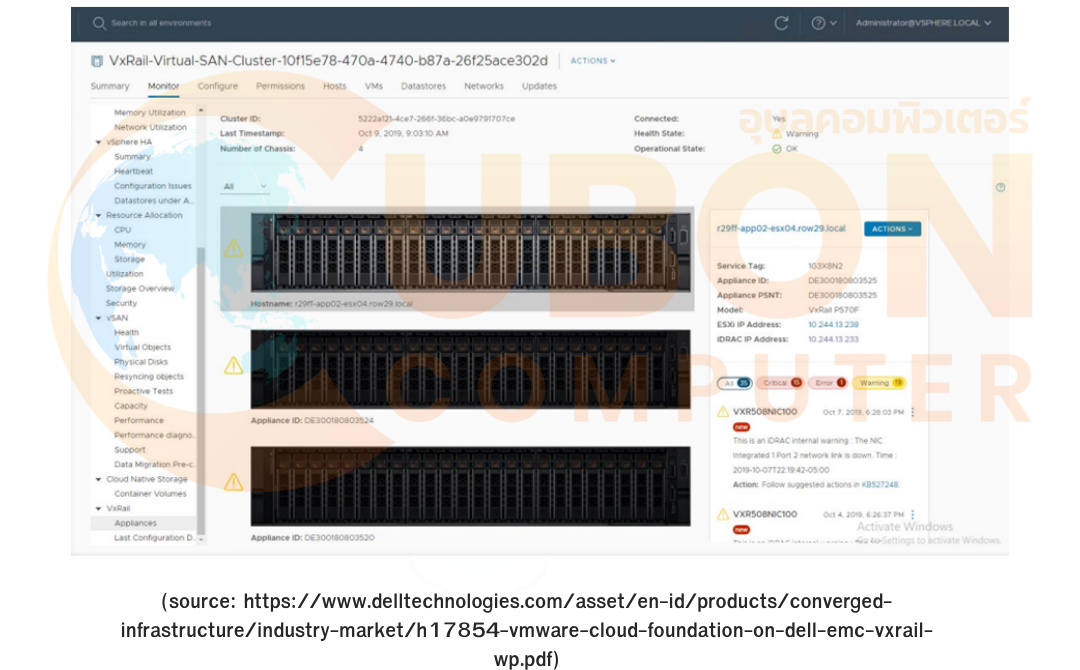Click blue ACTIONS button for host r29ff-app02-esx04
This screenshot has width=1080, height=670.
[892, 229]
